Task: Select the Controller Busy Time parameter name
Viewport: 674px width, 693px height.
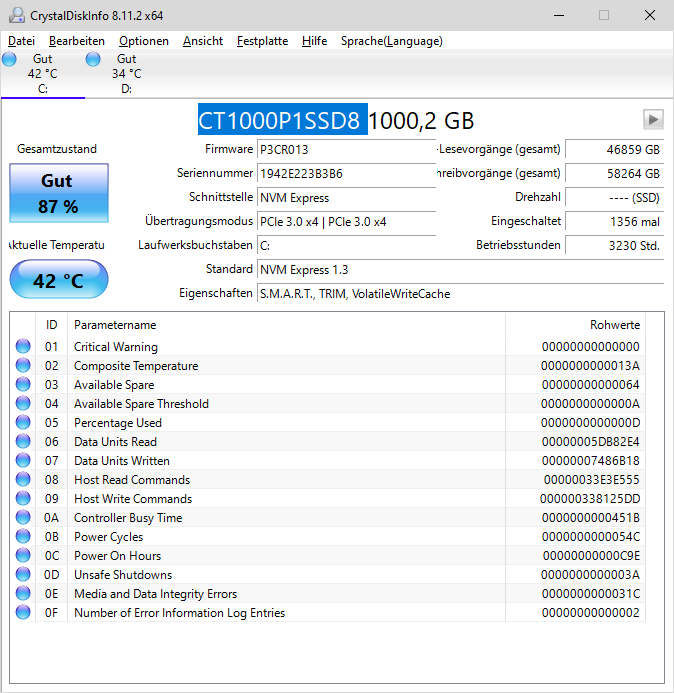Action: 128,518
